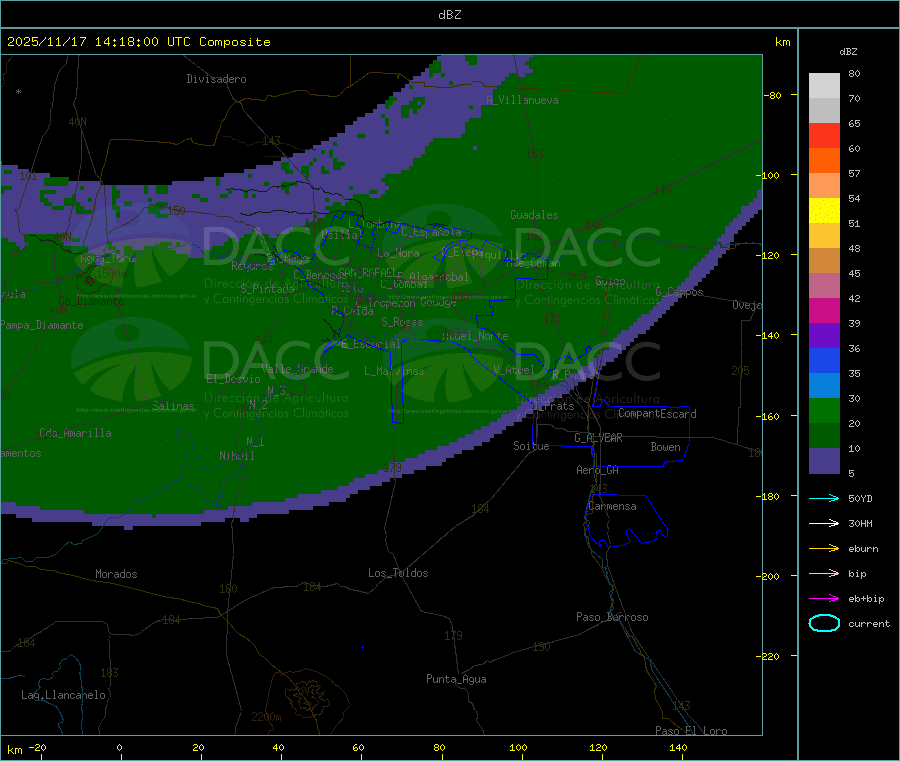The image size is (900, 761).
Task: Click the 'Divisadero' map label
Action: (x=216, y=79)
